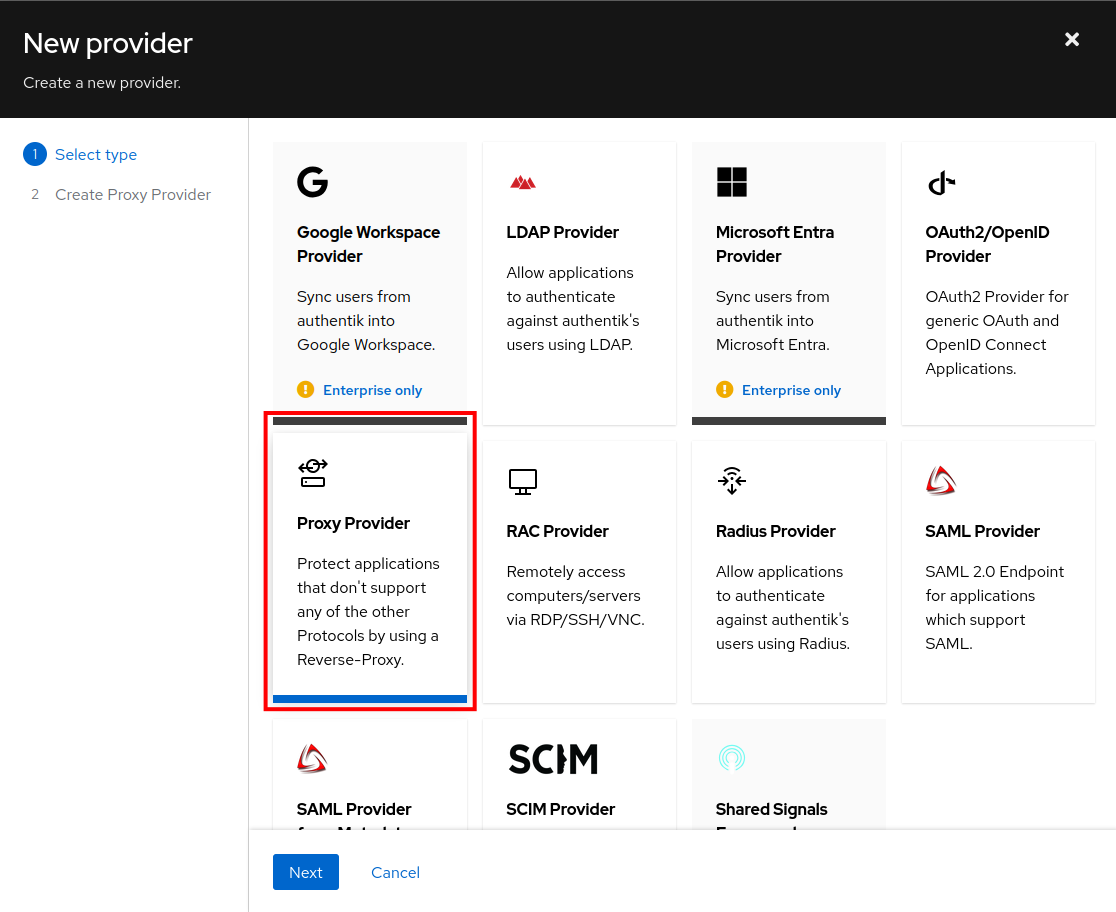Click the Radius Provider signal icon
Screen dimensions: 1116x912
731,481
